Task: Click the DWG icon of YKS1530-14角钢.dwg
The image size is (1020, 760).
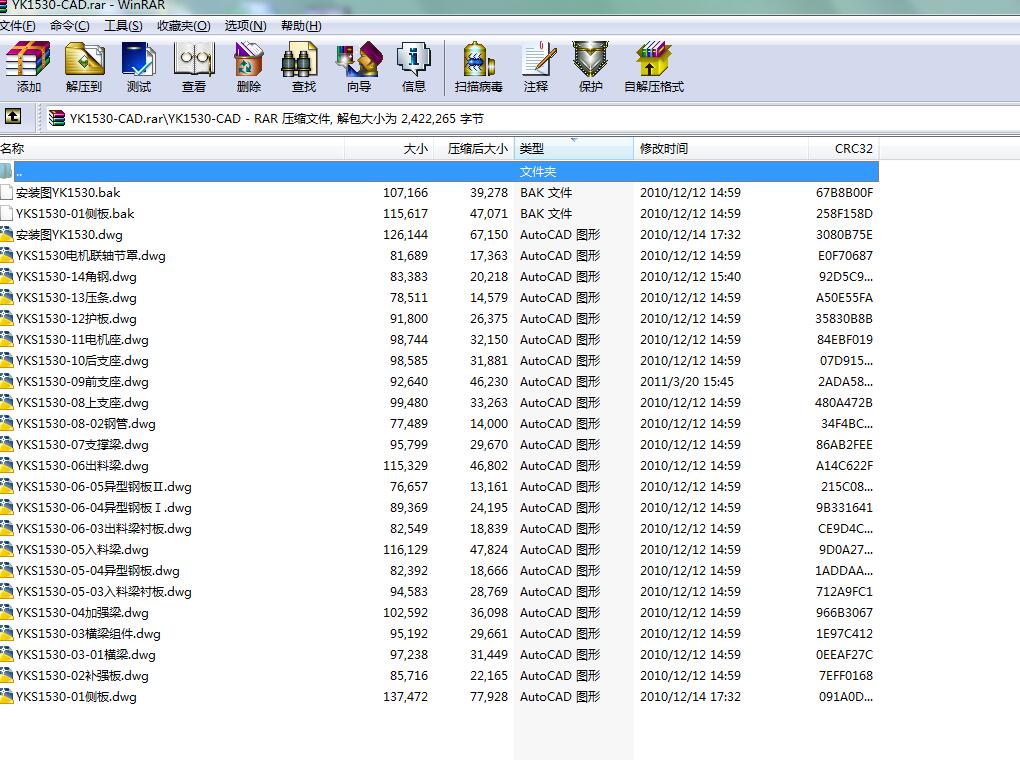Action: 7,277
